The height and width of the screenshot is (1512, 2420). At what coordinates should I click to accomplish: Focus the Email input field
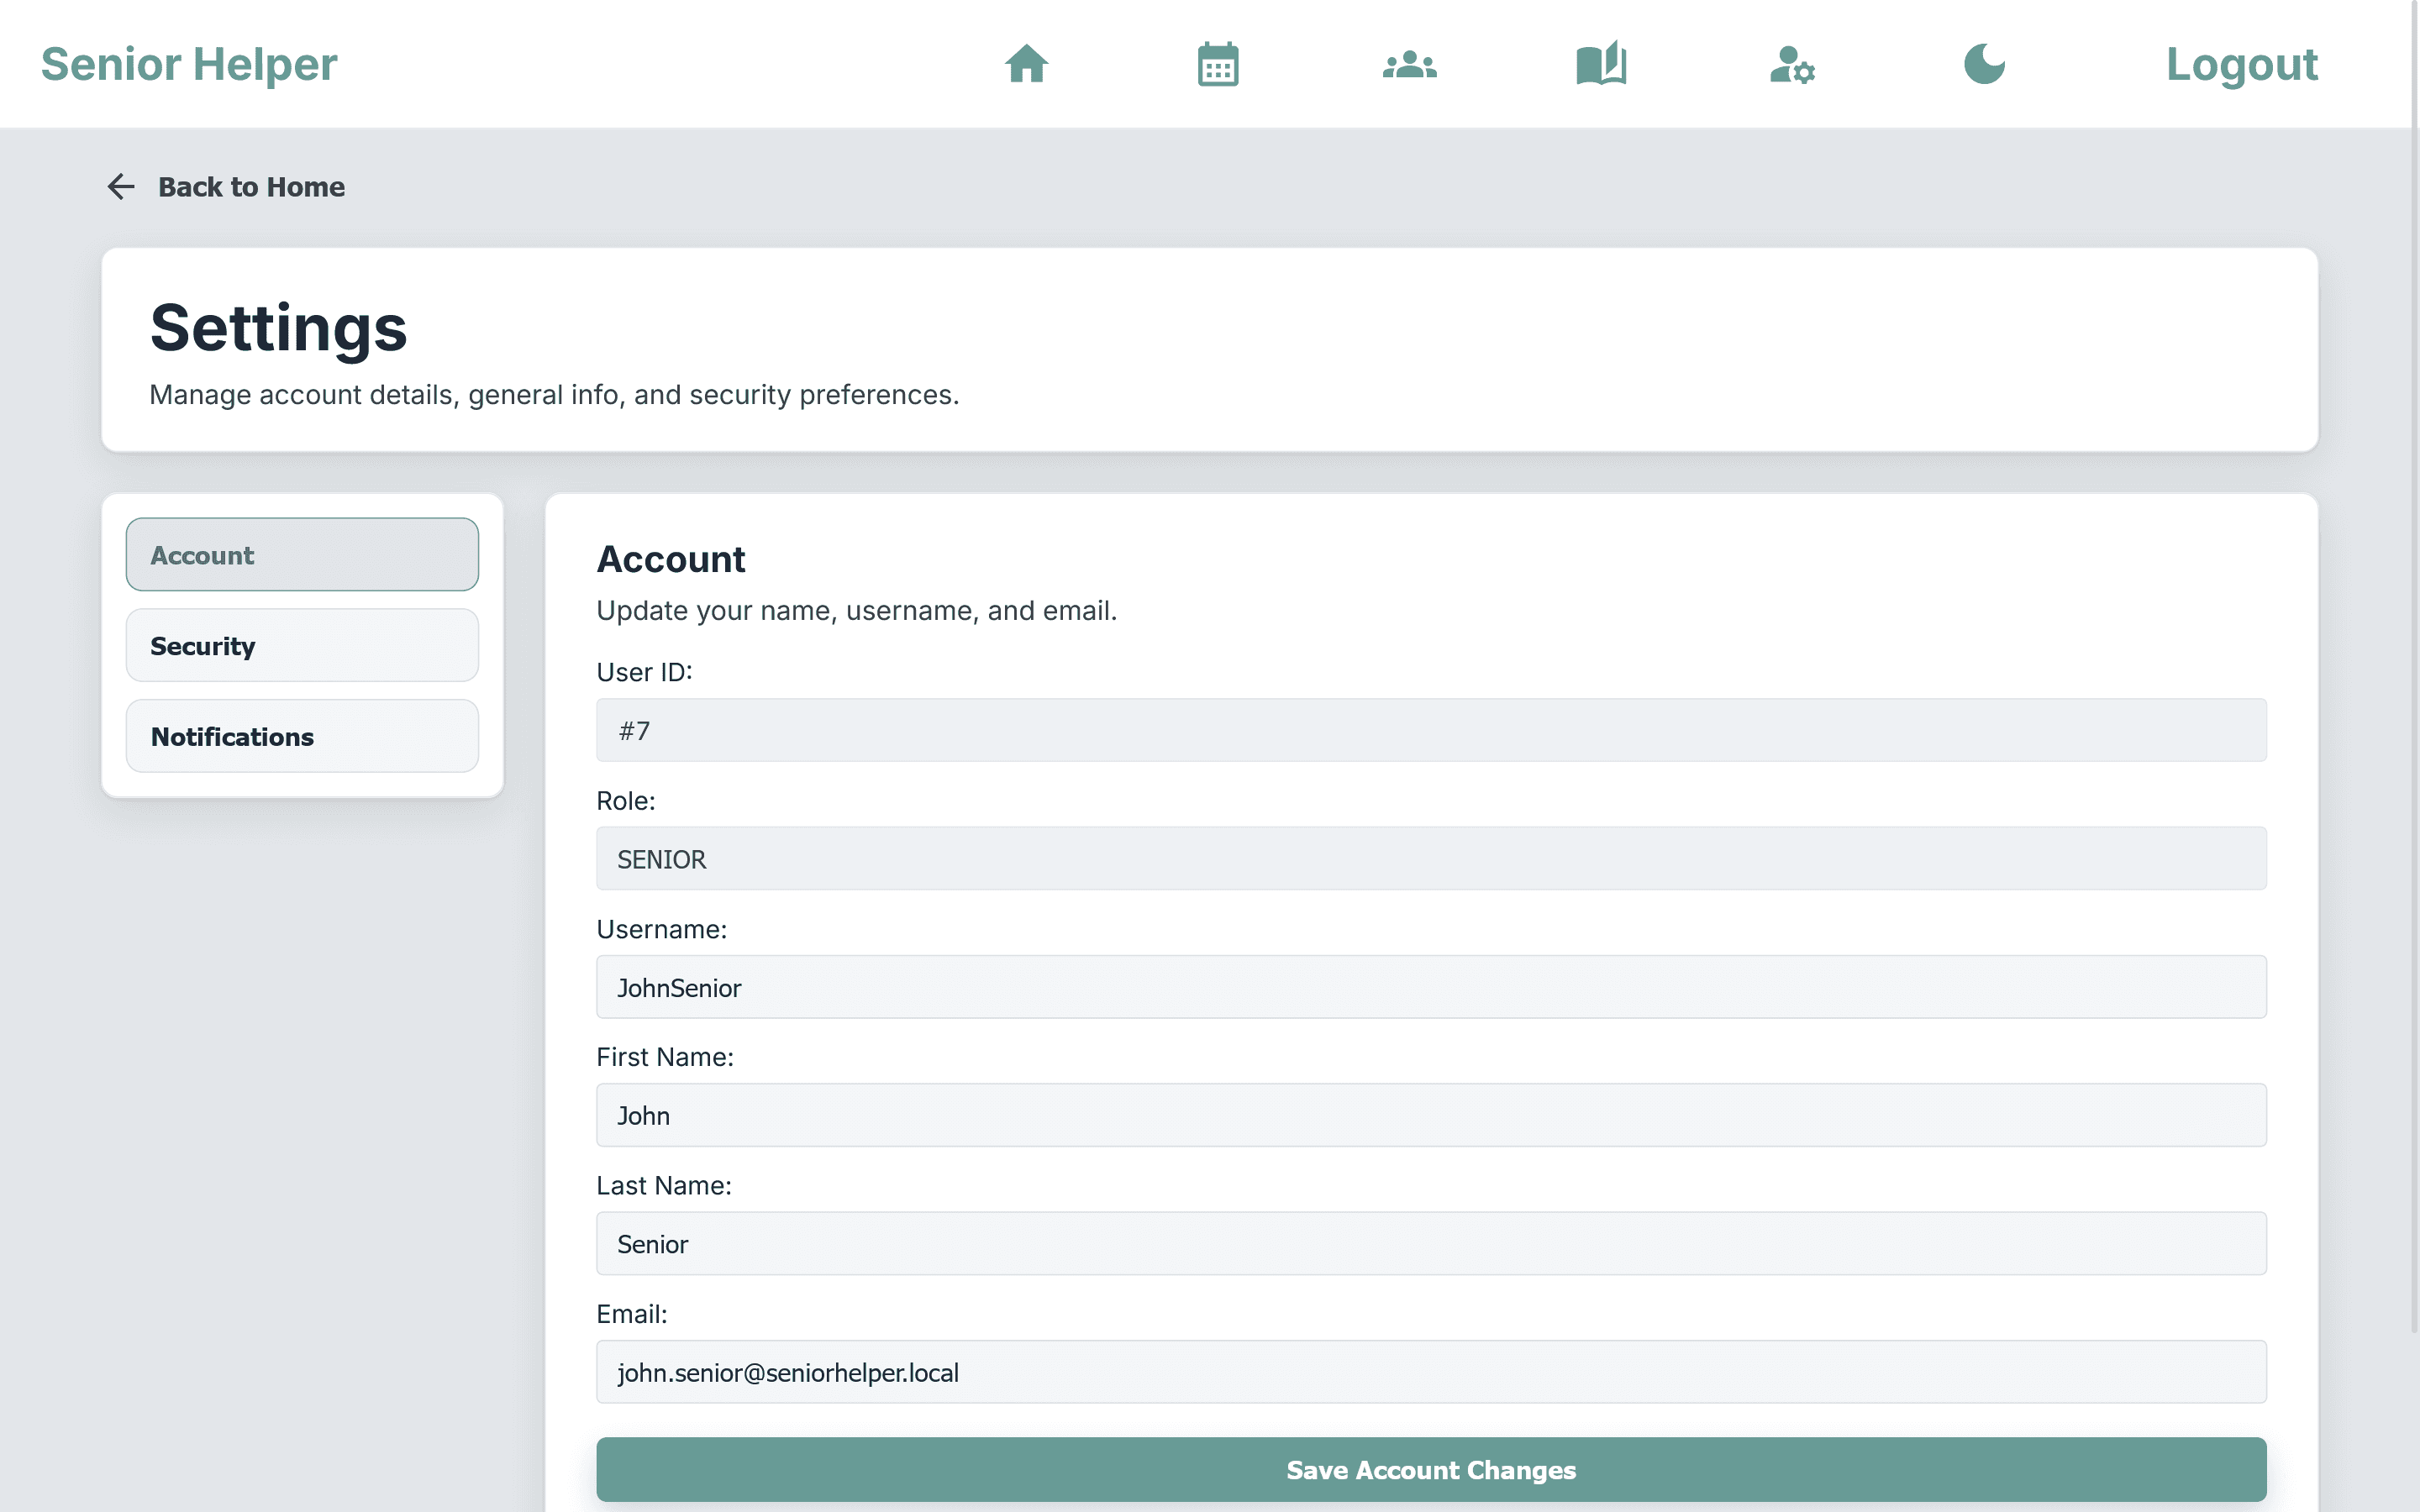pyautogui.click(x=1431, y=1372)
